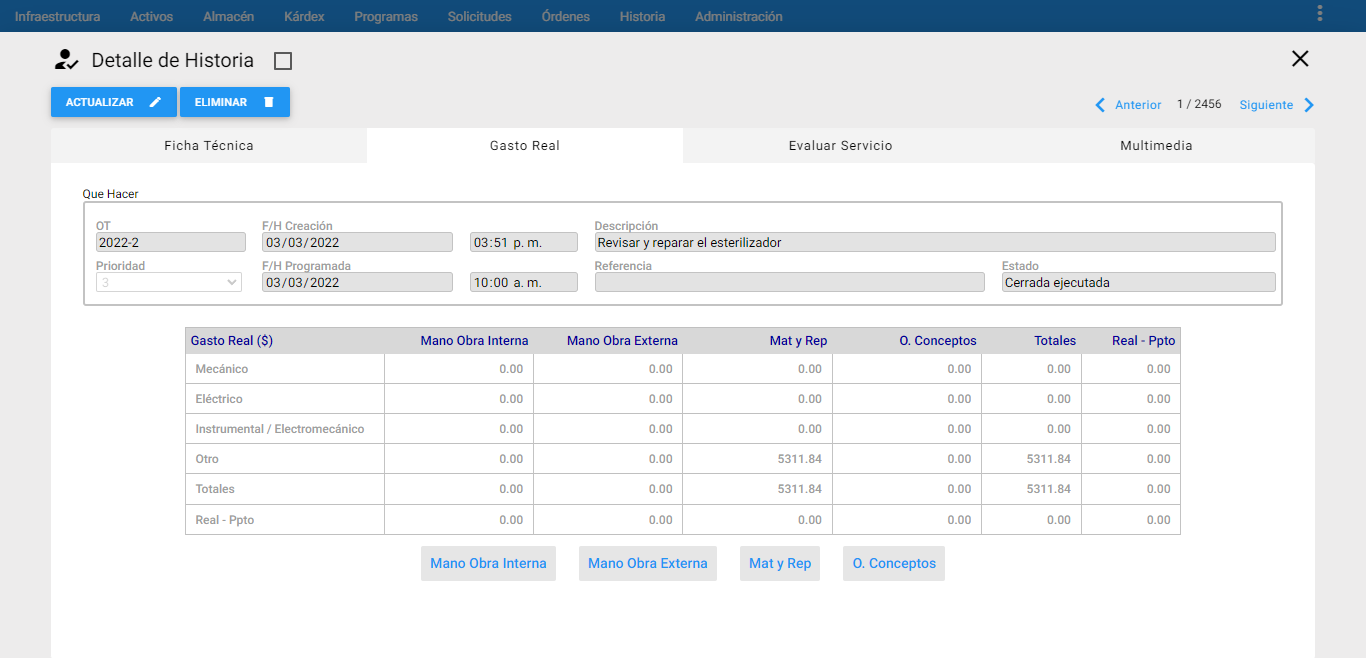Viewport: 1366px width, 658px height.
Task: Switch to the Evaluar Servicio tab
Action: 840,146
